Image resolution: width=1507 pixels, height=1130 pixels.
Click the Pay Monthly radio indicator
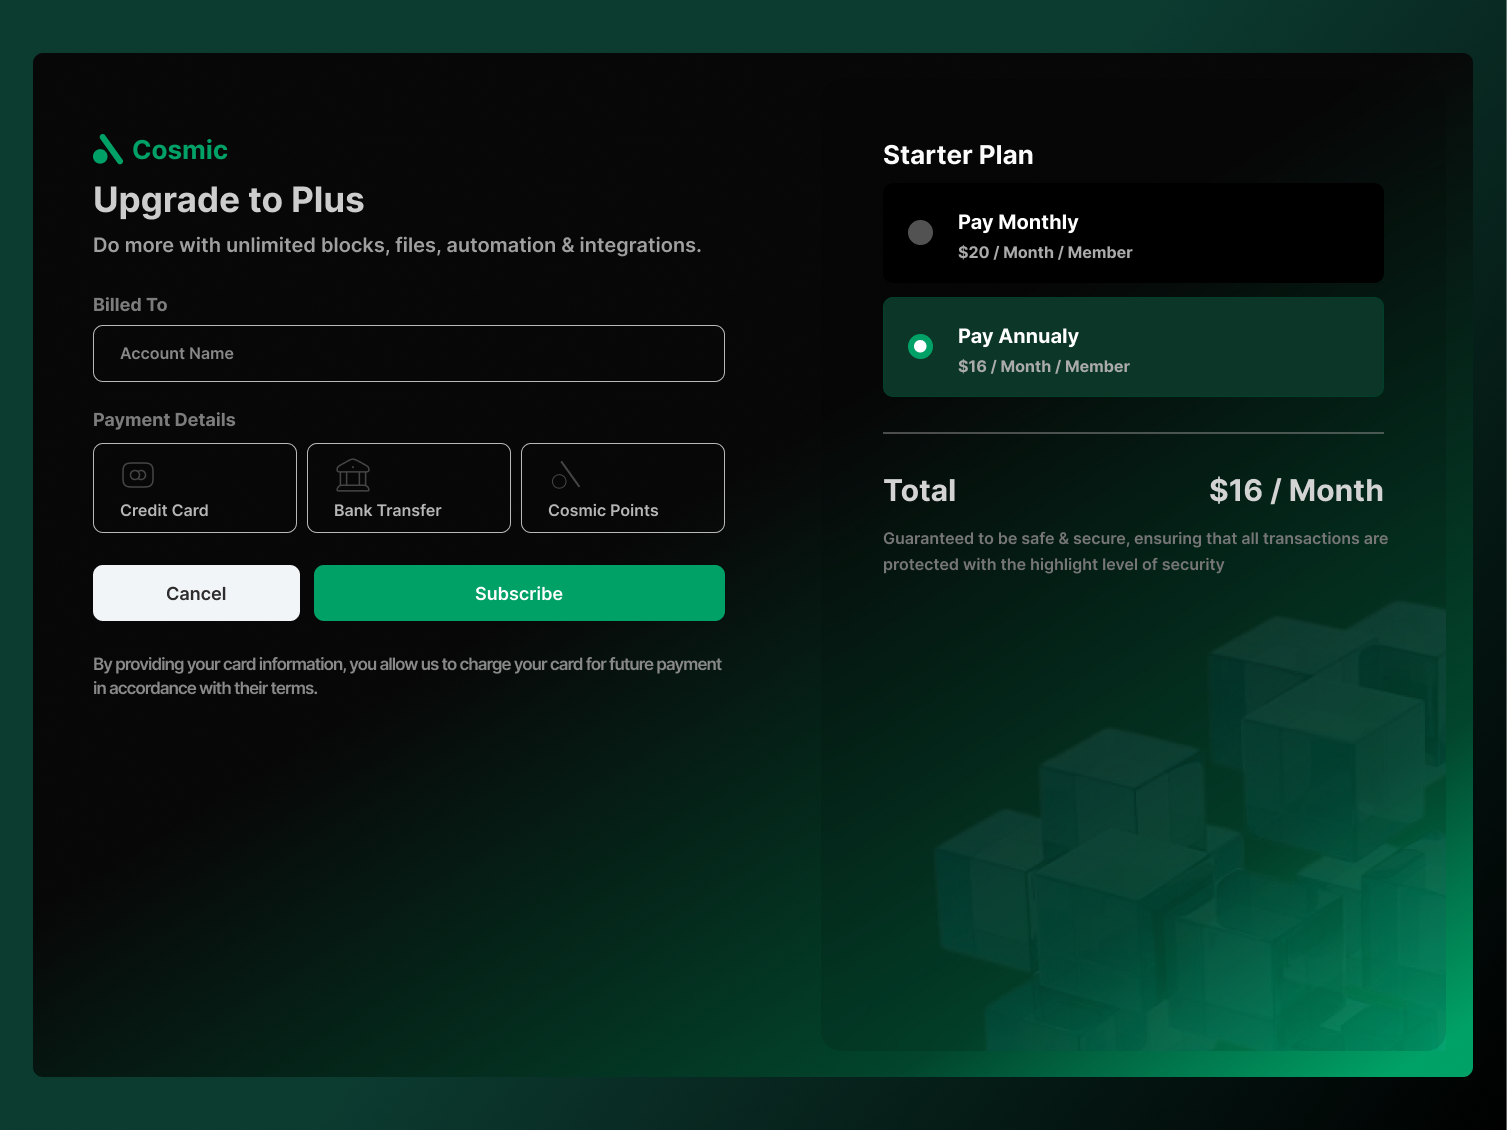919,232
